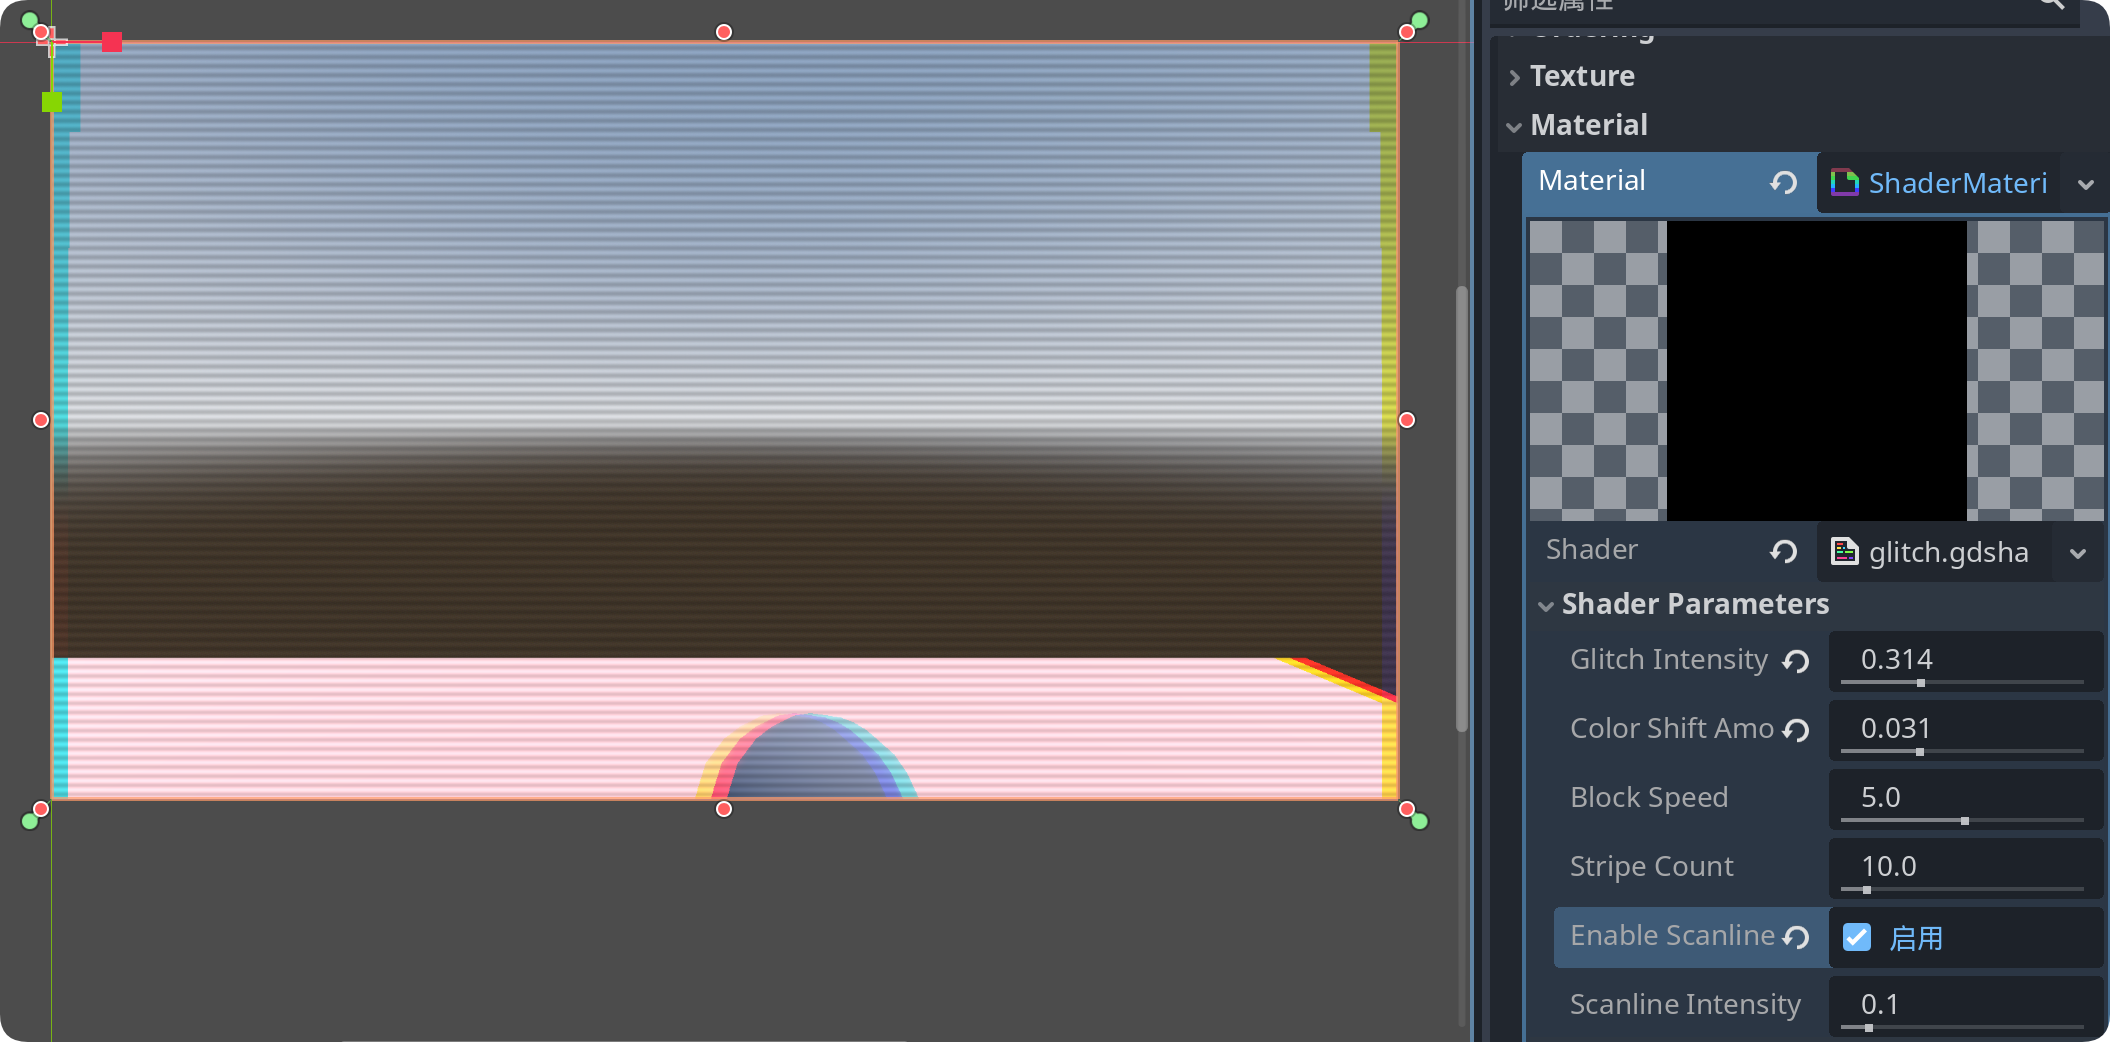The height and width of the screenshot is (1042, 2110).
Task: Revert the Color Shift Amount value
Action: (x=1796, y=730)
